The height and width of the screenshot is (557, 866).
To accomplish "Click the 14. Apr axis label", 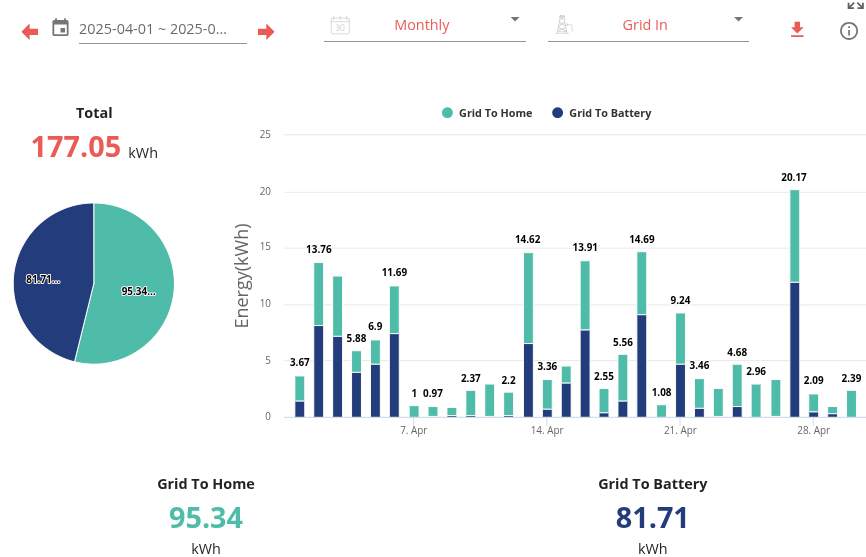I will point(547,431).
